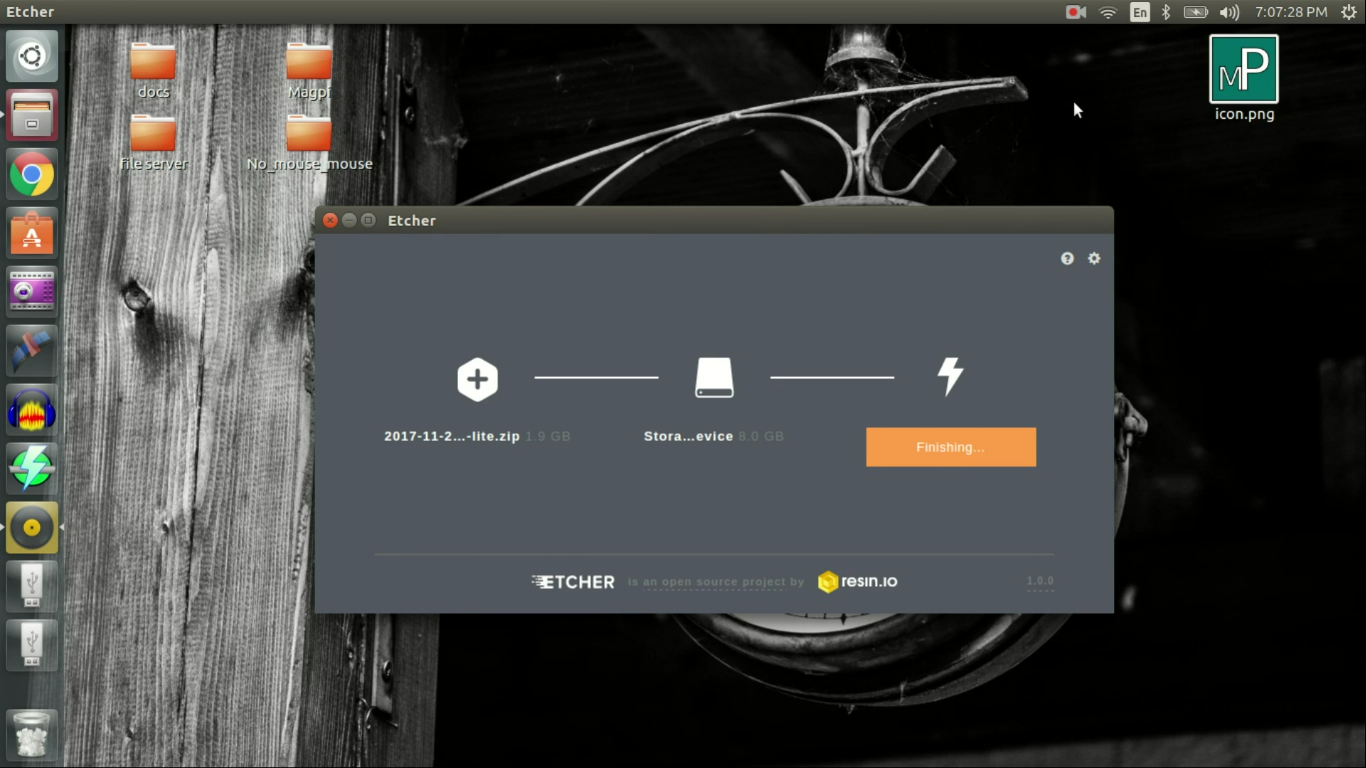Viewport: 1366px width, 768px height.
Task: Open Etcher settings gear icon
Action: coord(1094,258)
